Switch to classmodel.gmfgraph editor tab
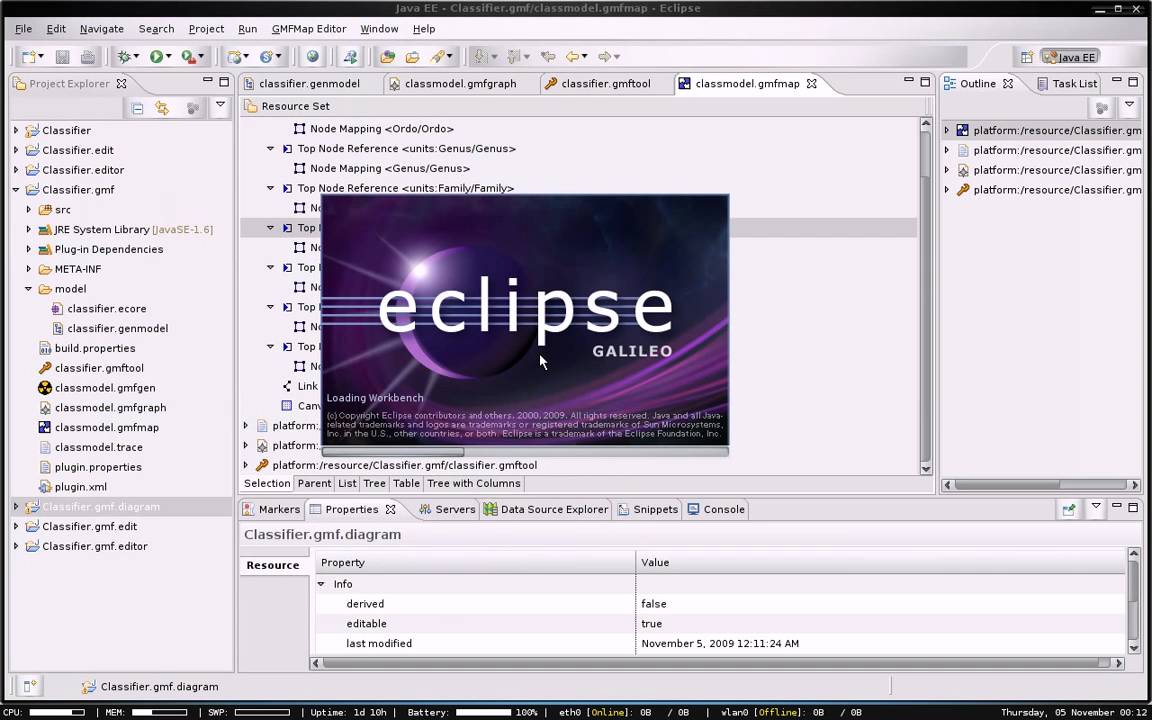Viewport: 1152px width, 720px height. tap(460, 84)
